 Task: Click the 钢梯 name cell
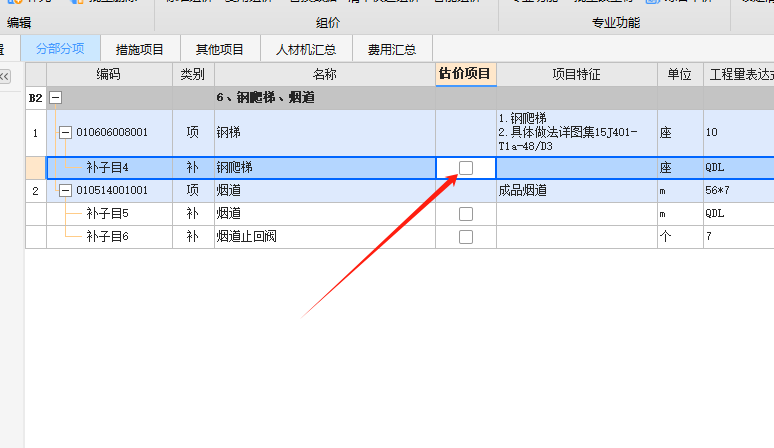click(x=325, y=132)
